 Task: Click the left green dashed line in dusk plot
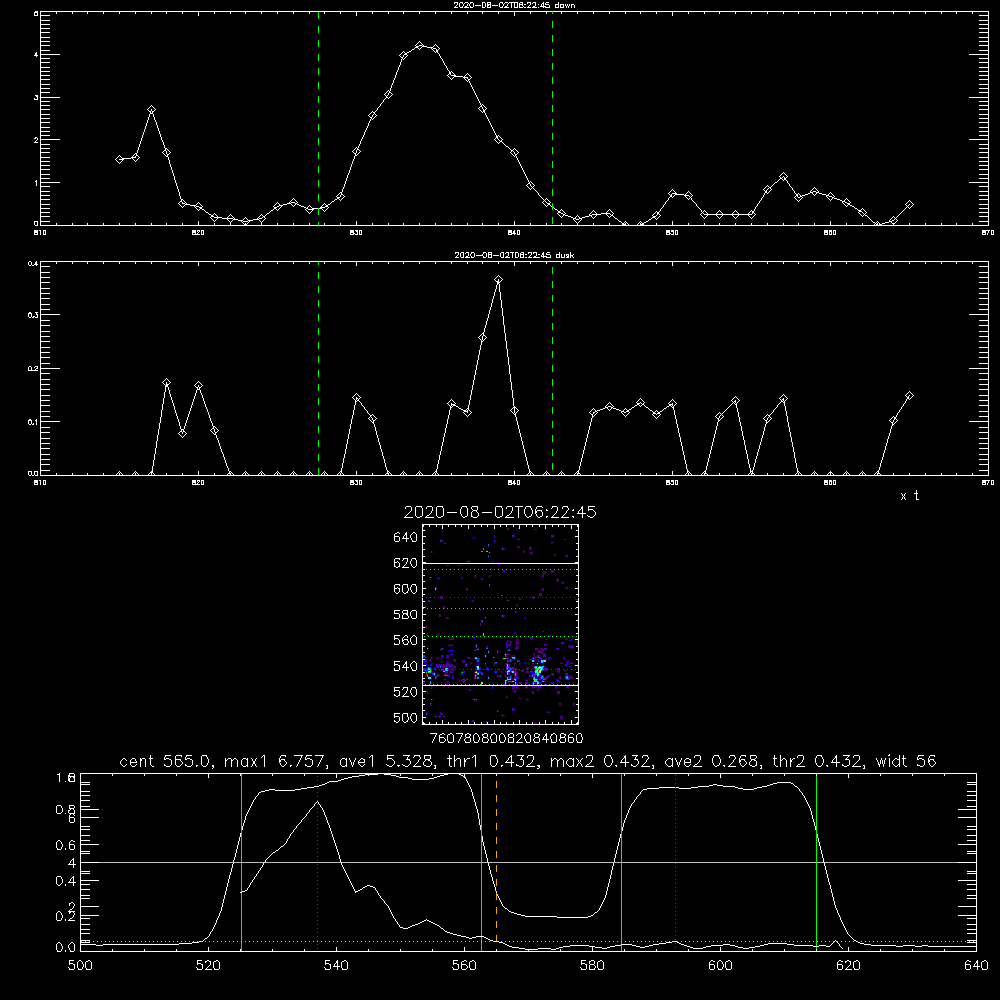318,369
